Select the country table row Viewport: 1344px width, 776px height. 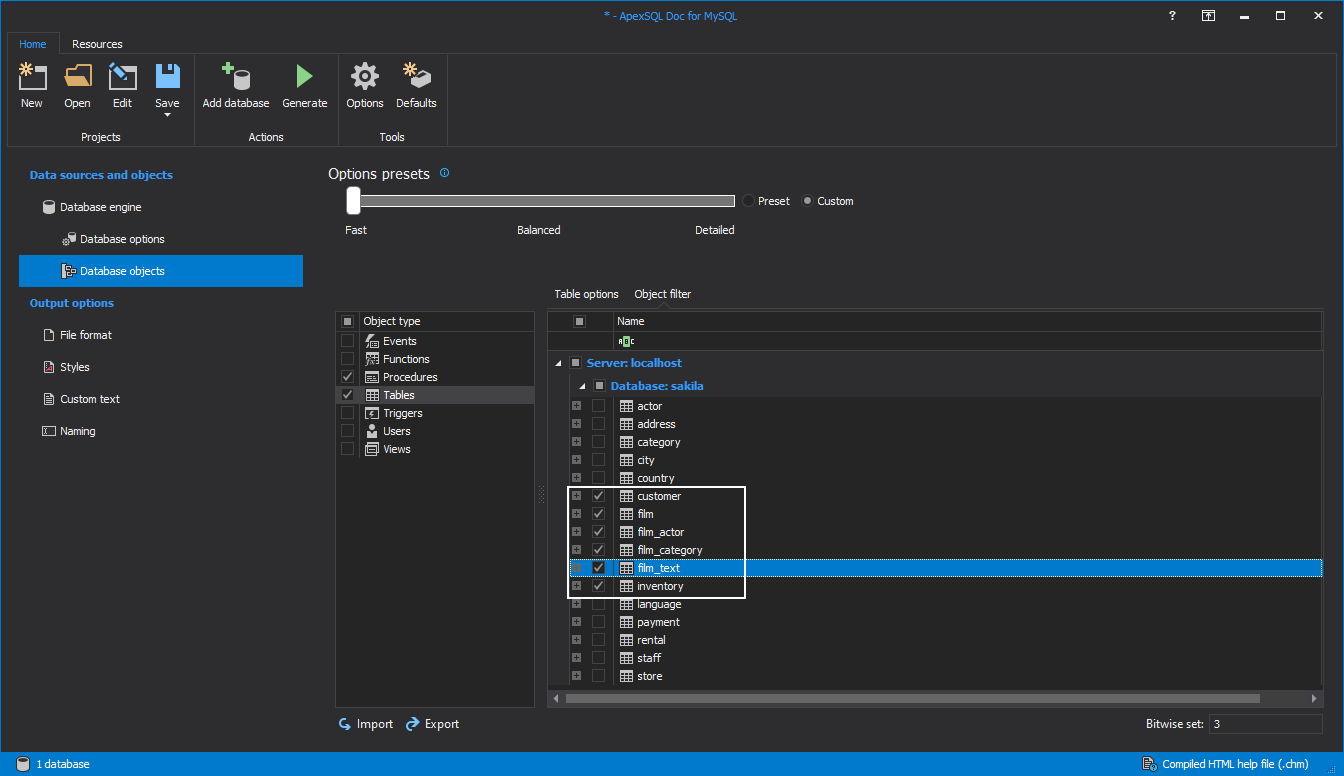pos(946,478)
